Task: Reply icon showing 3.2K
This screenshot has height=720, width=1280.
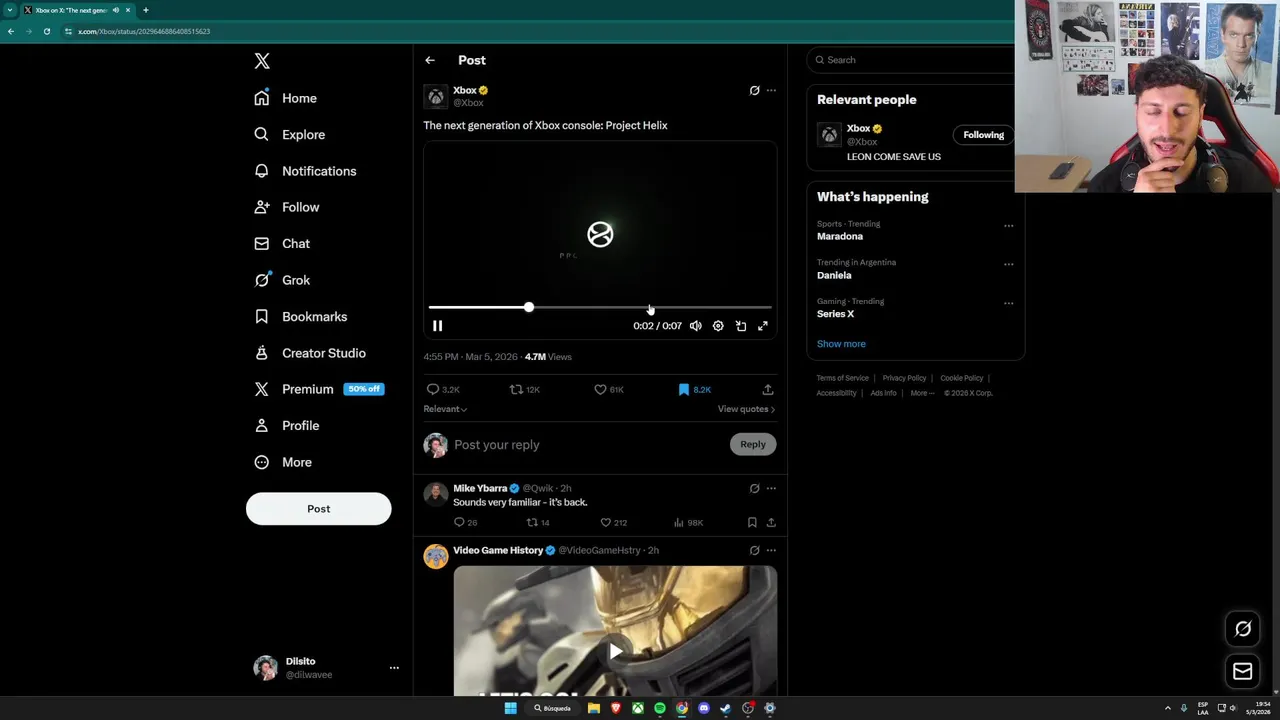Action: 443,389
